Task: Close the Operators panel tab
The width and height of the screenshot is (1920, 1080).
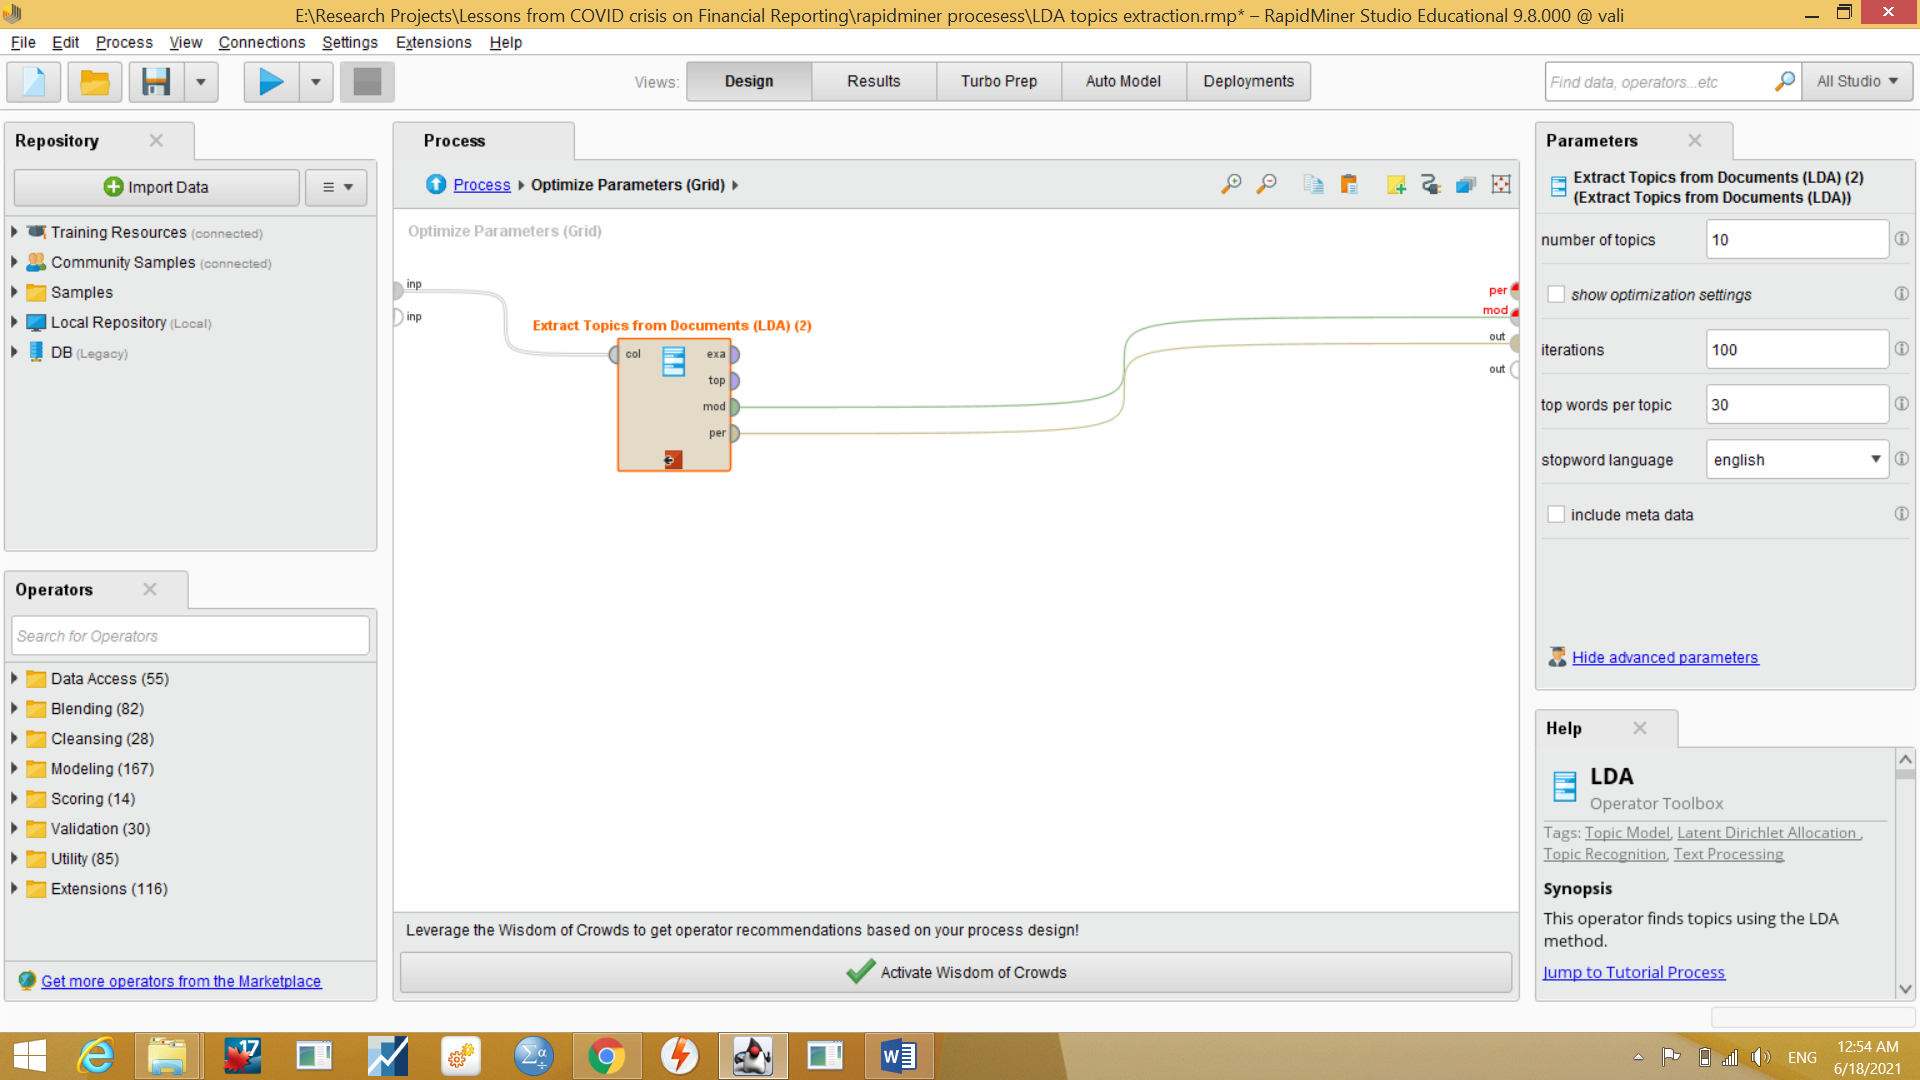Action: pyautogui.click(x=150, y=589)
